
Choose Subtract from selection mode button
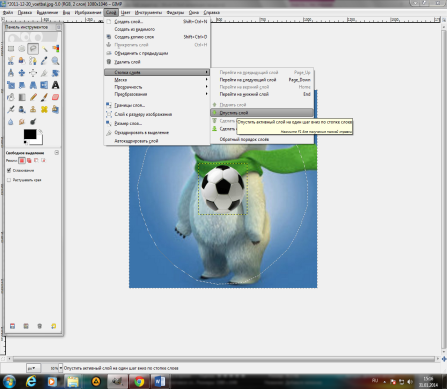click(36, 161)
